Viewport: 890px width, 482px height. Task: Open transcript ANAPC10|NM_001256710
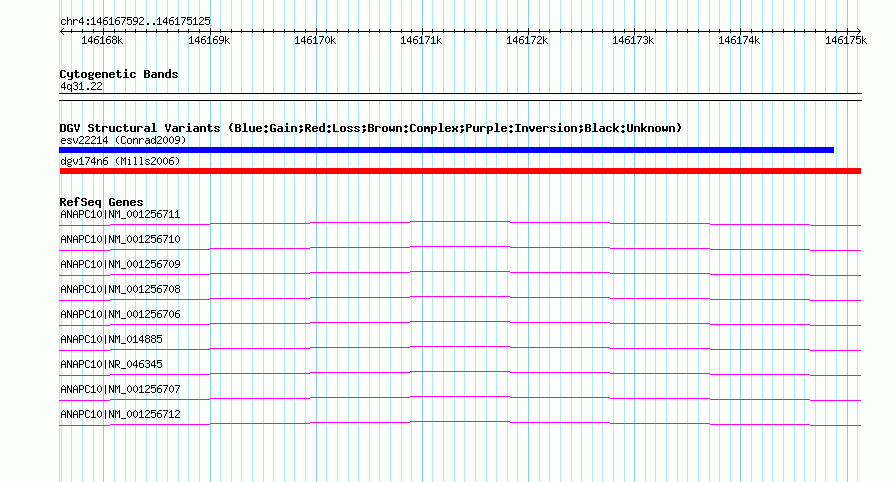pos(120,240)
